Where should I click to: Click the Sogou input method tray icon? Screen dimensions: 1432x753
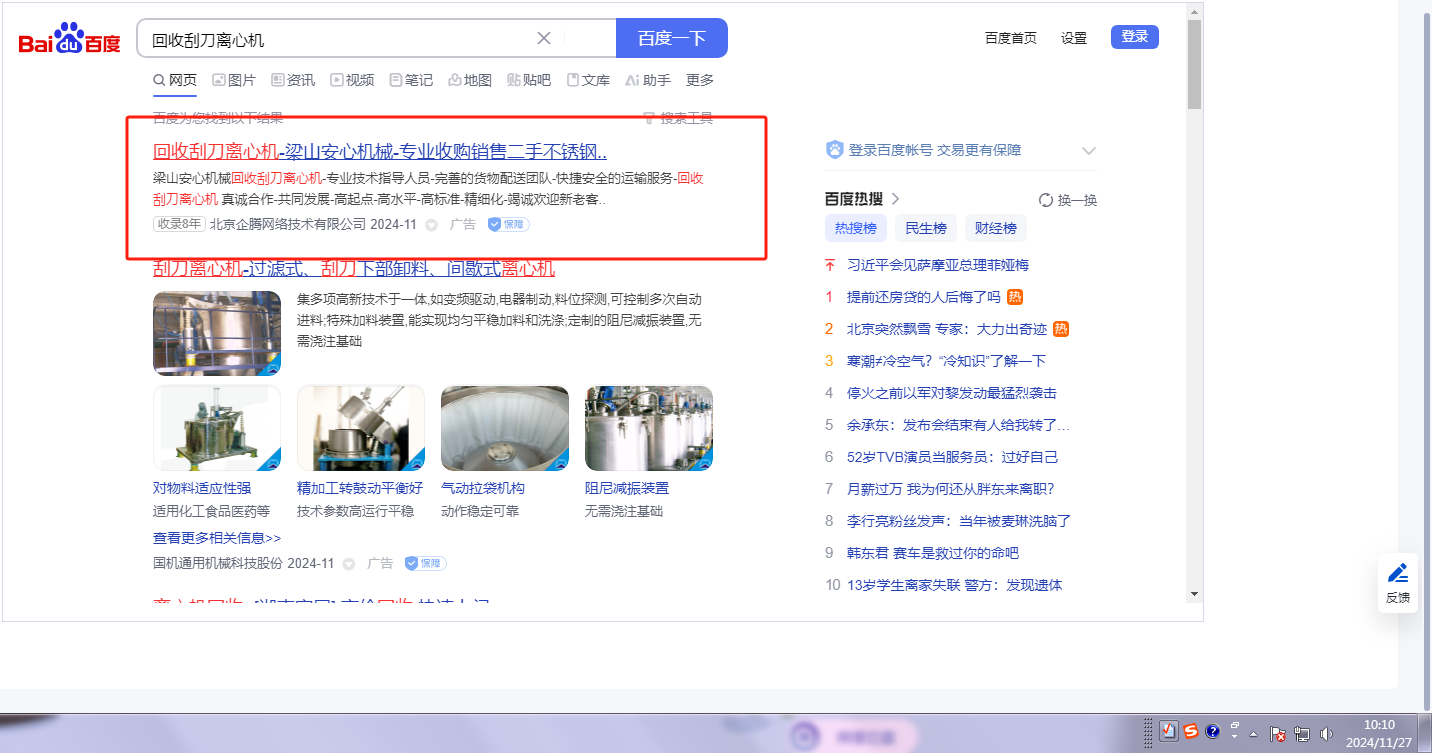pos(1190,732)
